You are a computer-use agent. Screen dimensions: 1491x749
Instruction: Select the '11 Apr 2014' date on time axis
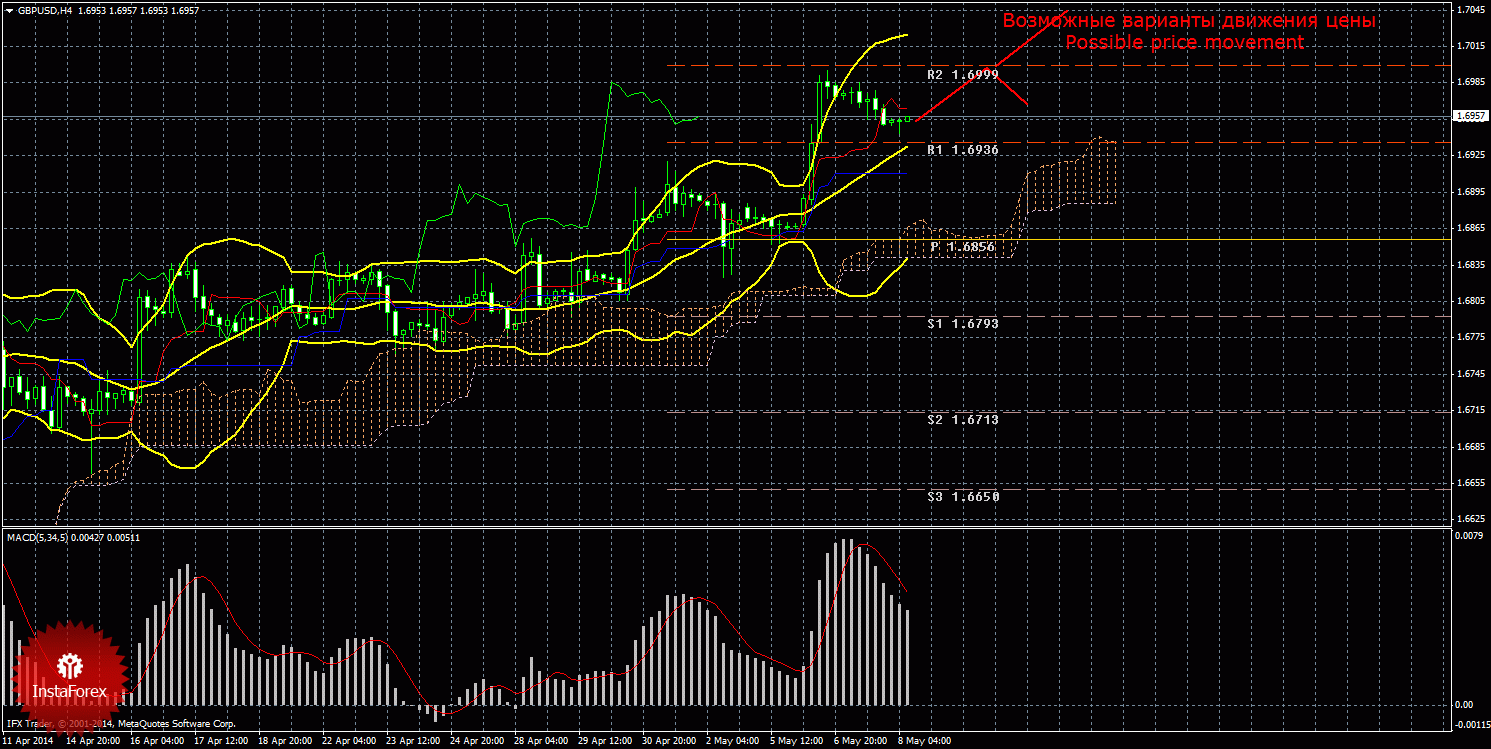(x=27, y=742)
